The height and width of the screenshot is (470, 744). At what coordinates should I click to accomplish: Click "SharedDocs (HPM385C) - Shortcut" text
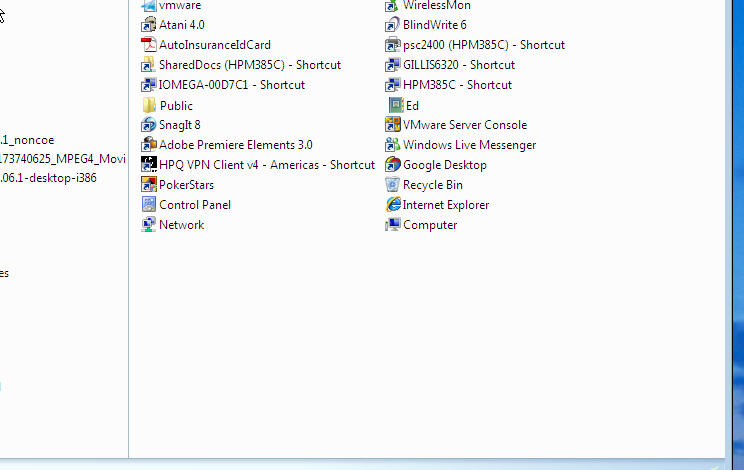[x=250, y=65]
